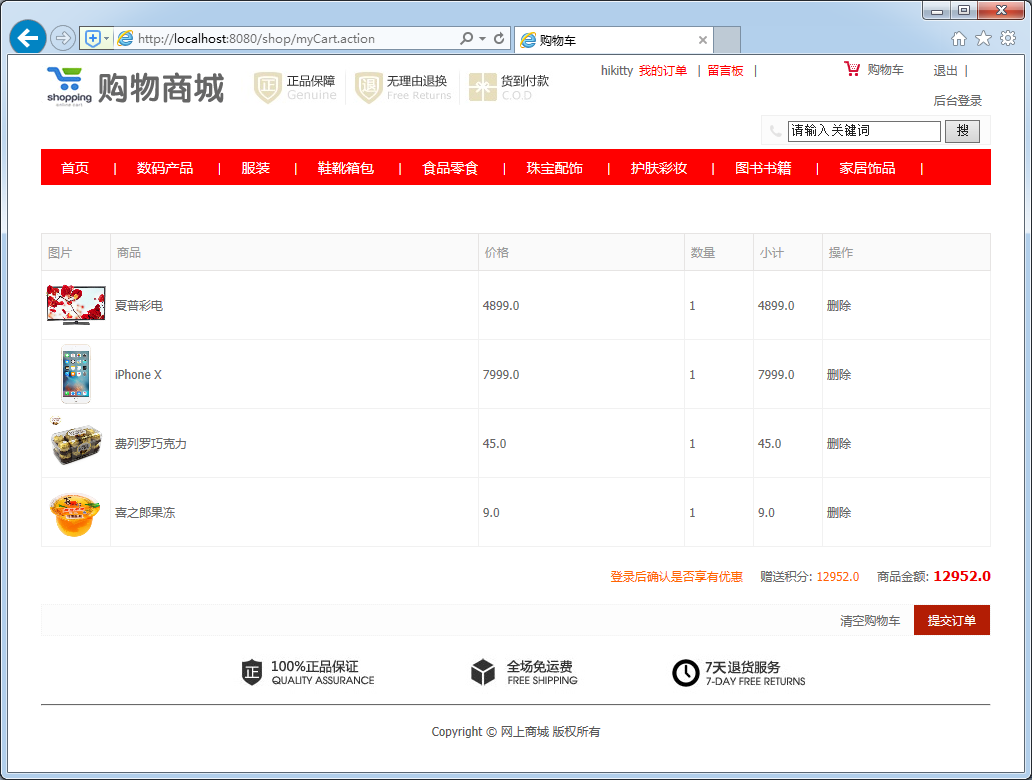Open 食品零食 category menu

point(450,168)
